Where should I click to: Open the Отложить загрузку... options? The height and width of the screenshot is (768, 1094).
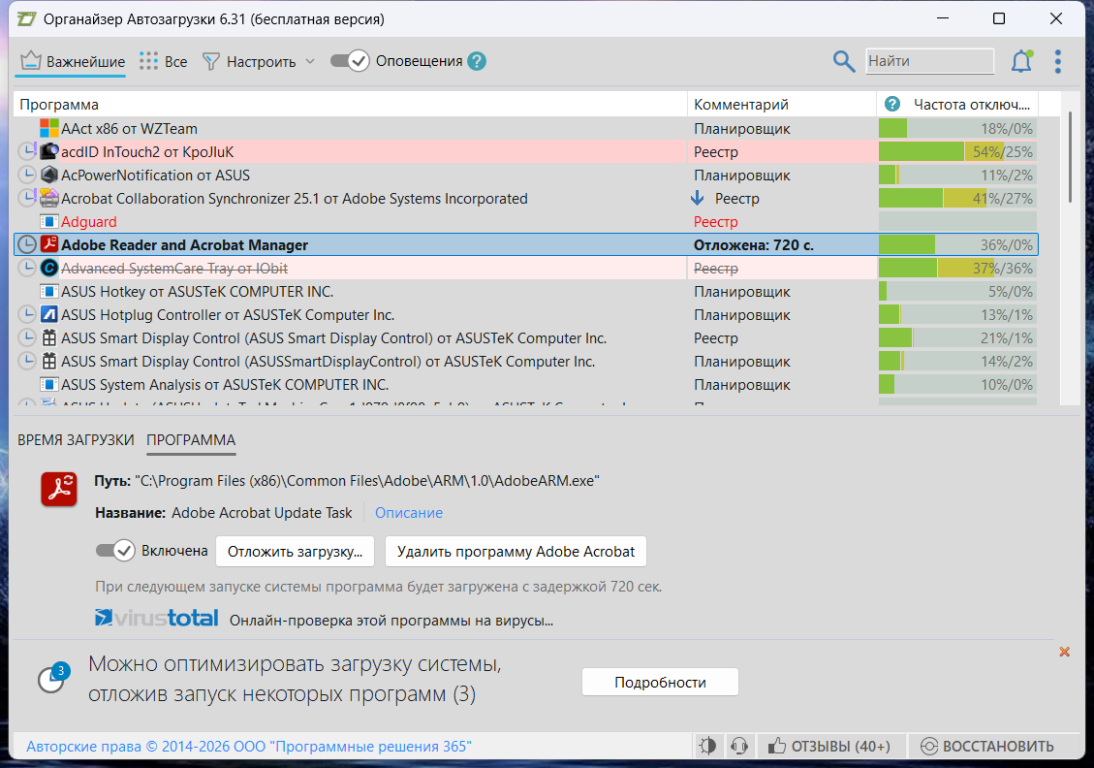[x=295, y=551]
